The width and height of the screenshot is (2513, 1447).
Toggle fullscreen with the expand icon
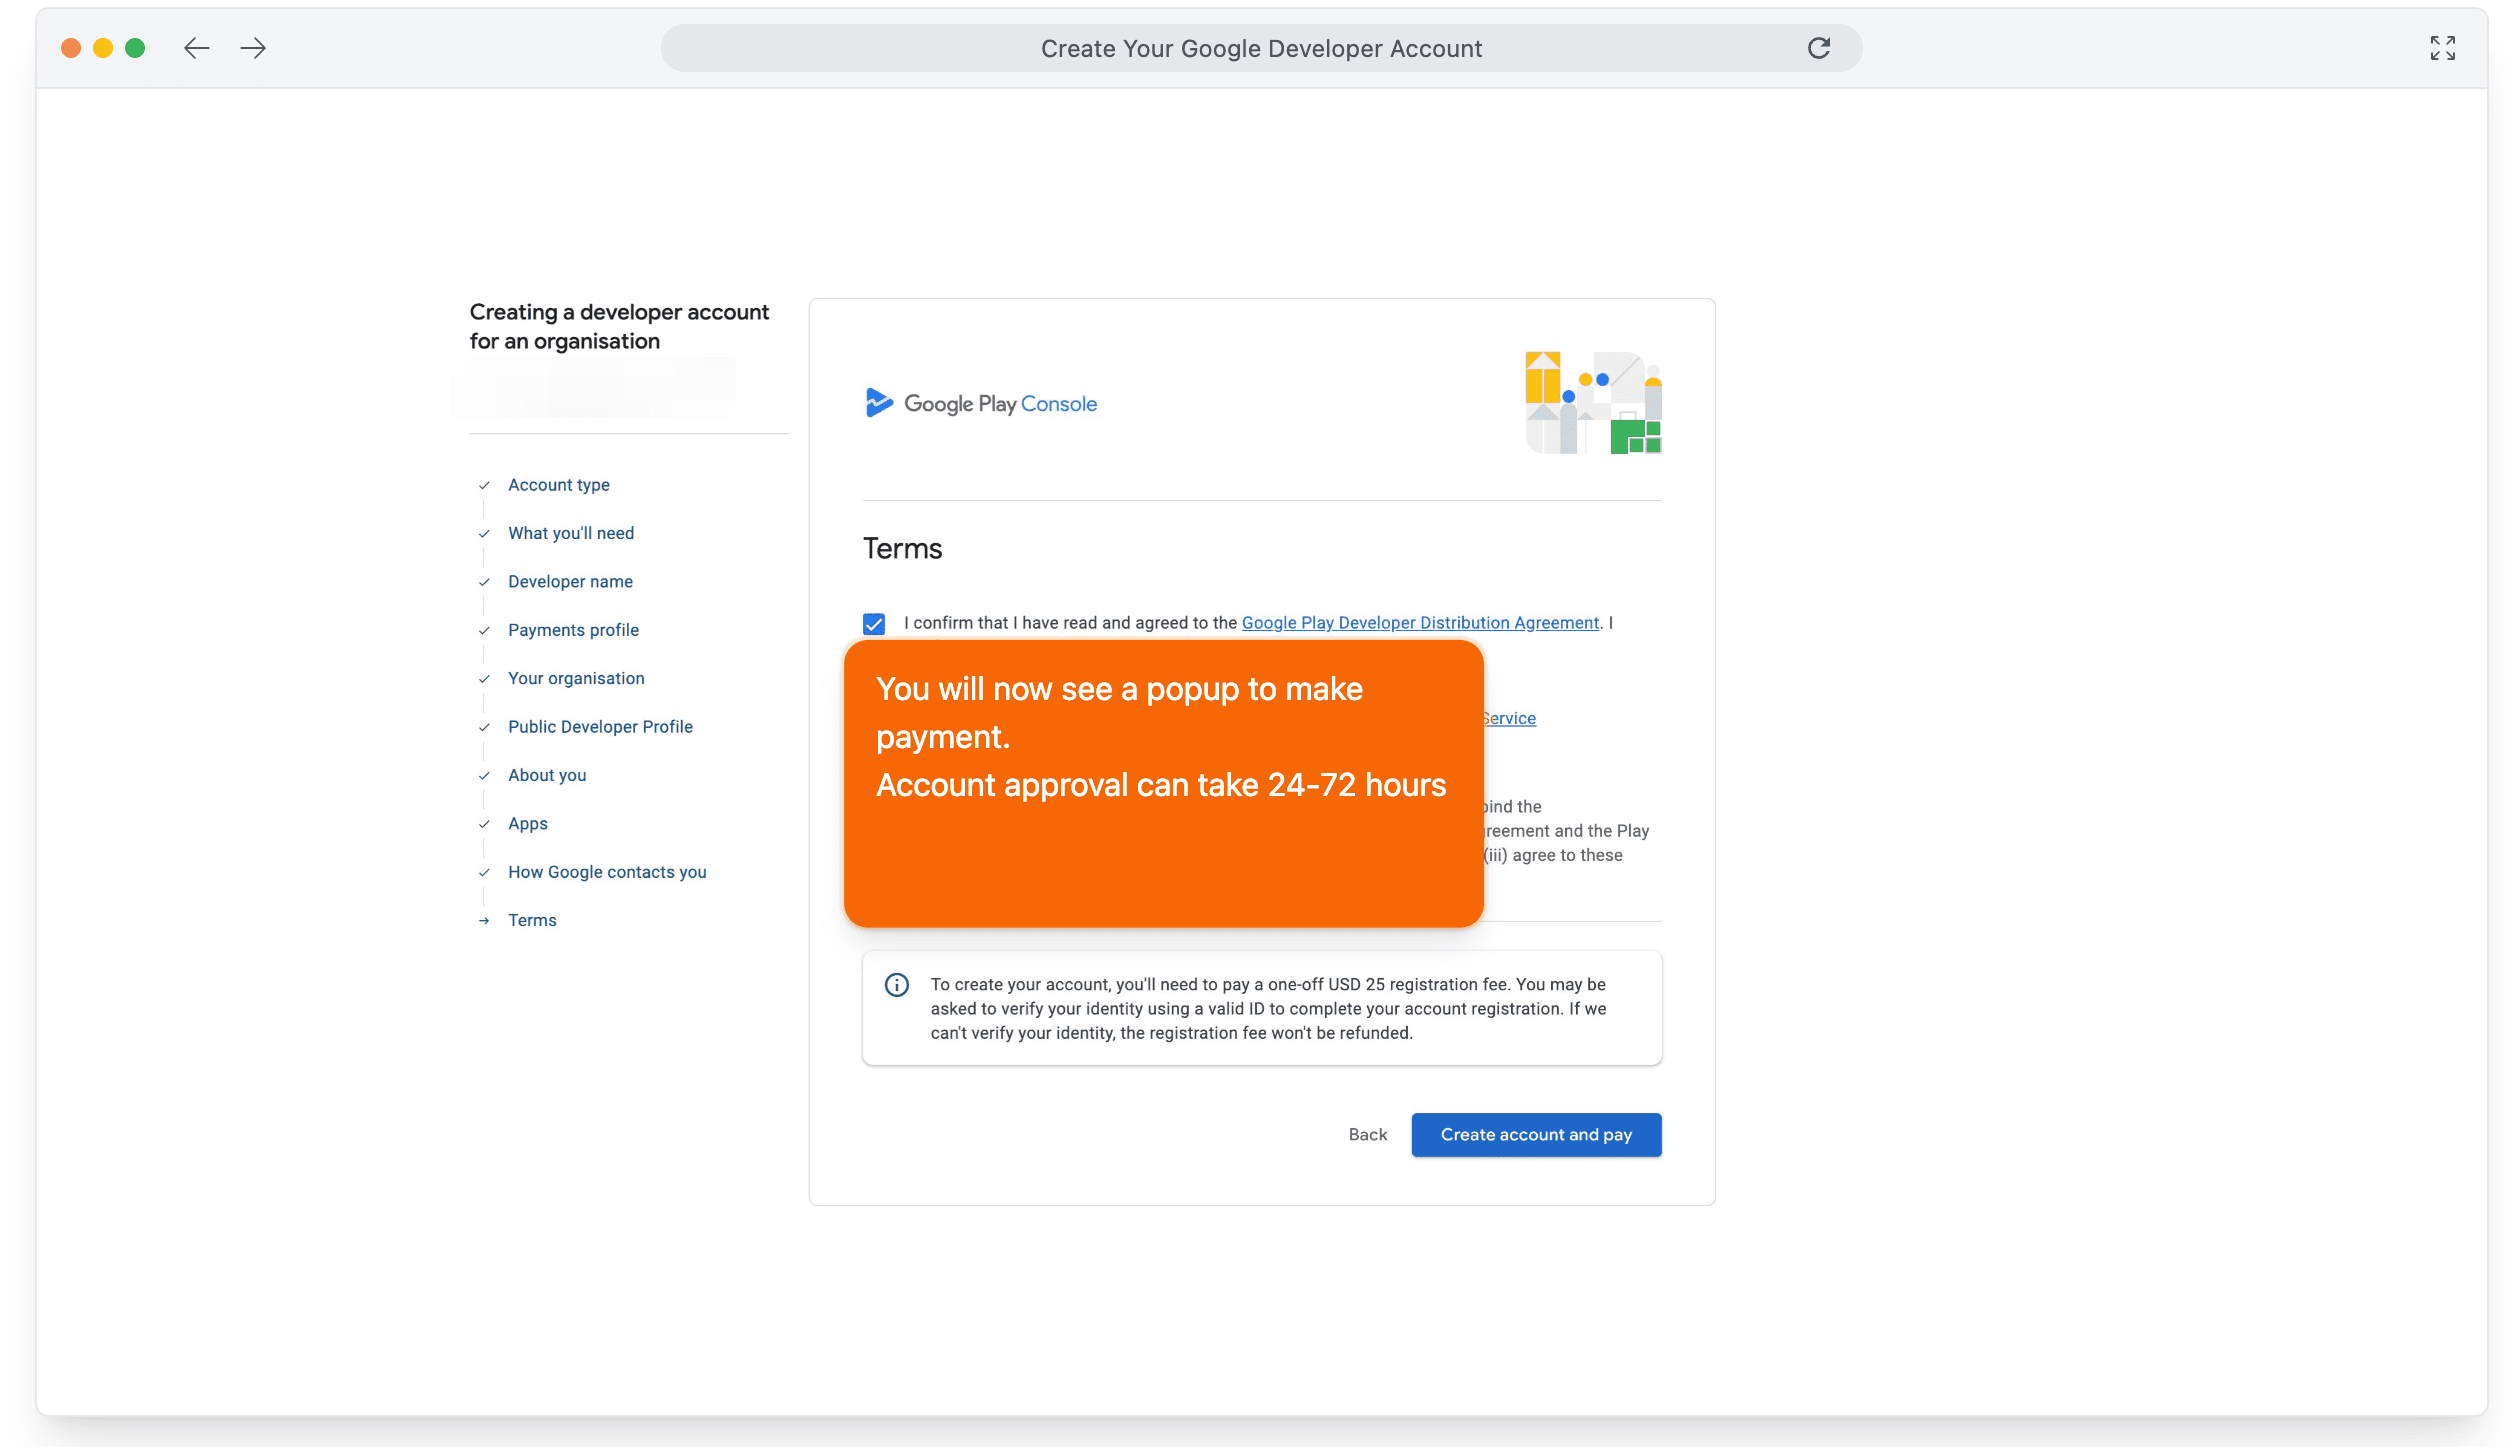point(2442,48)
